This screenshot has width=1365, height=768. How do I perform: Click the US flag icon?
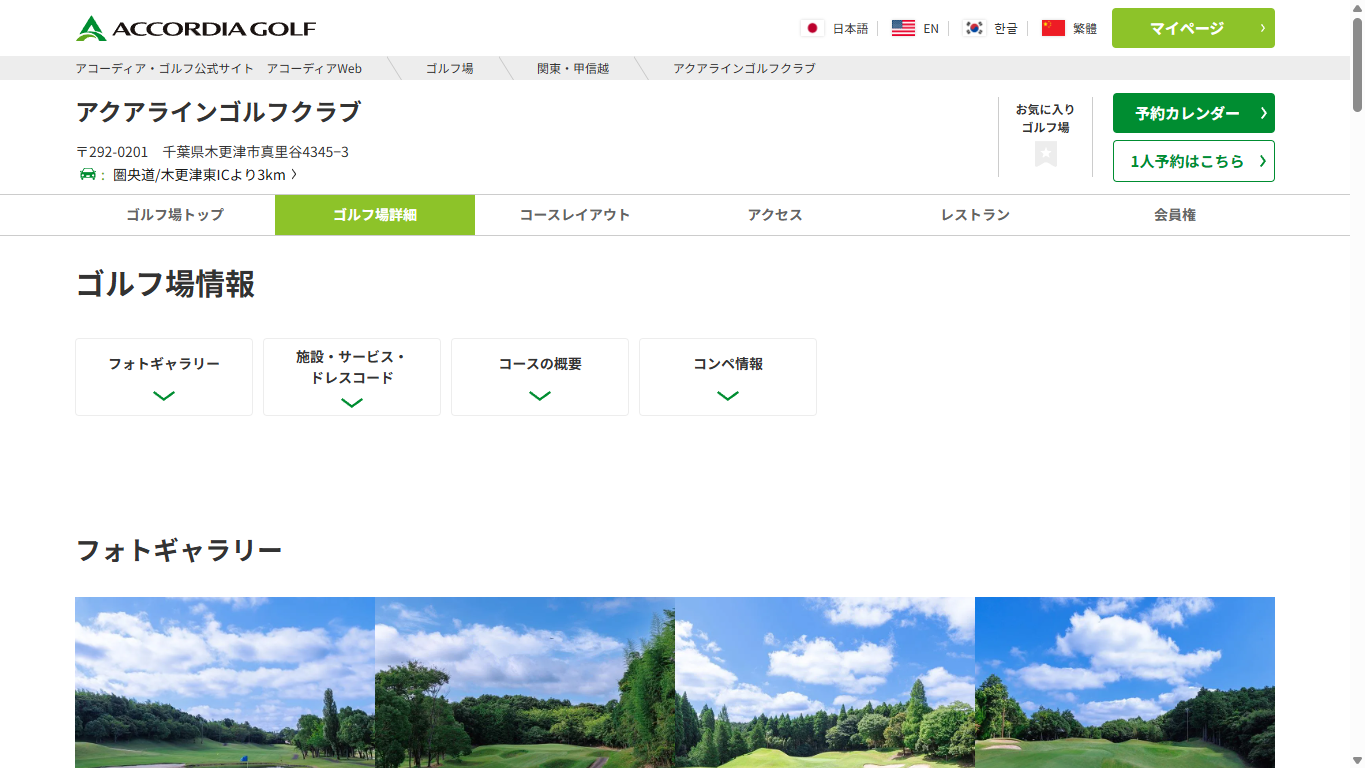coord(903,28)
